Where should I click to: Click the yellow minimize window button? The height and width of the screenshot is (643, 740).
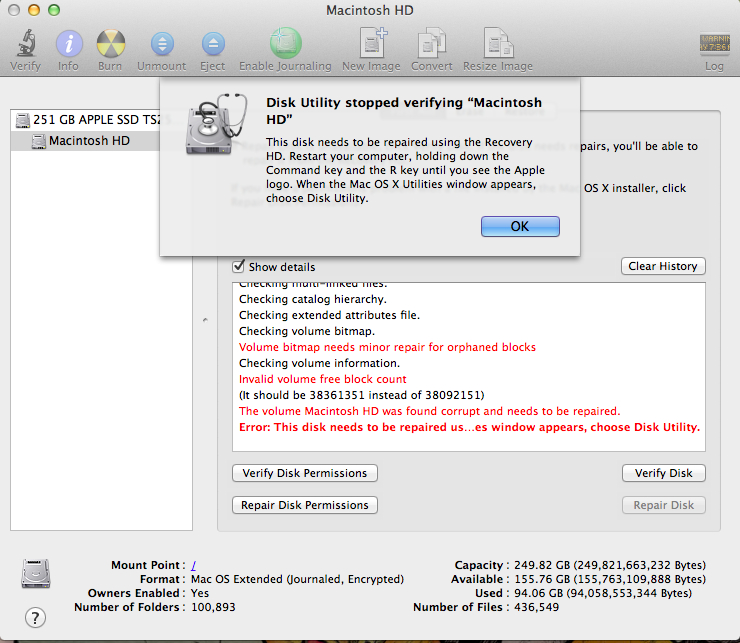(34, 10)
